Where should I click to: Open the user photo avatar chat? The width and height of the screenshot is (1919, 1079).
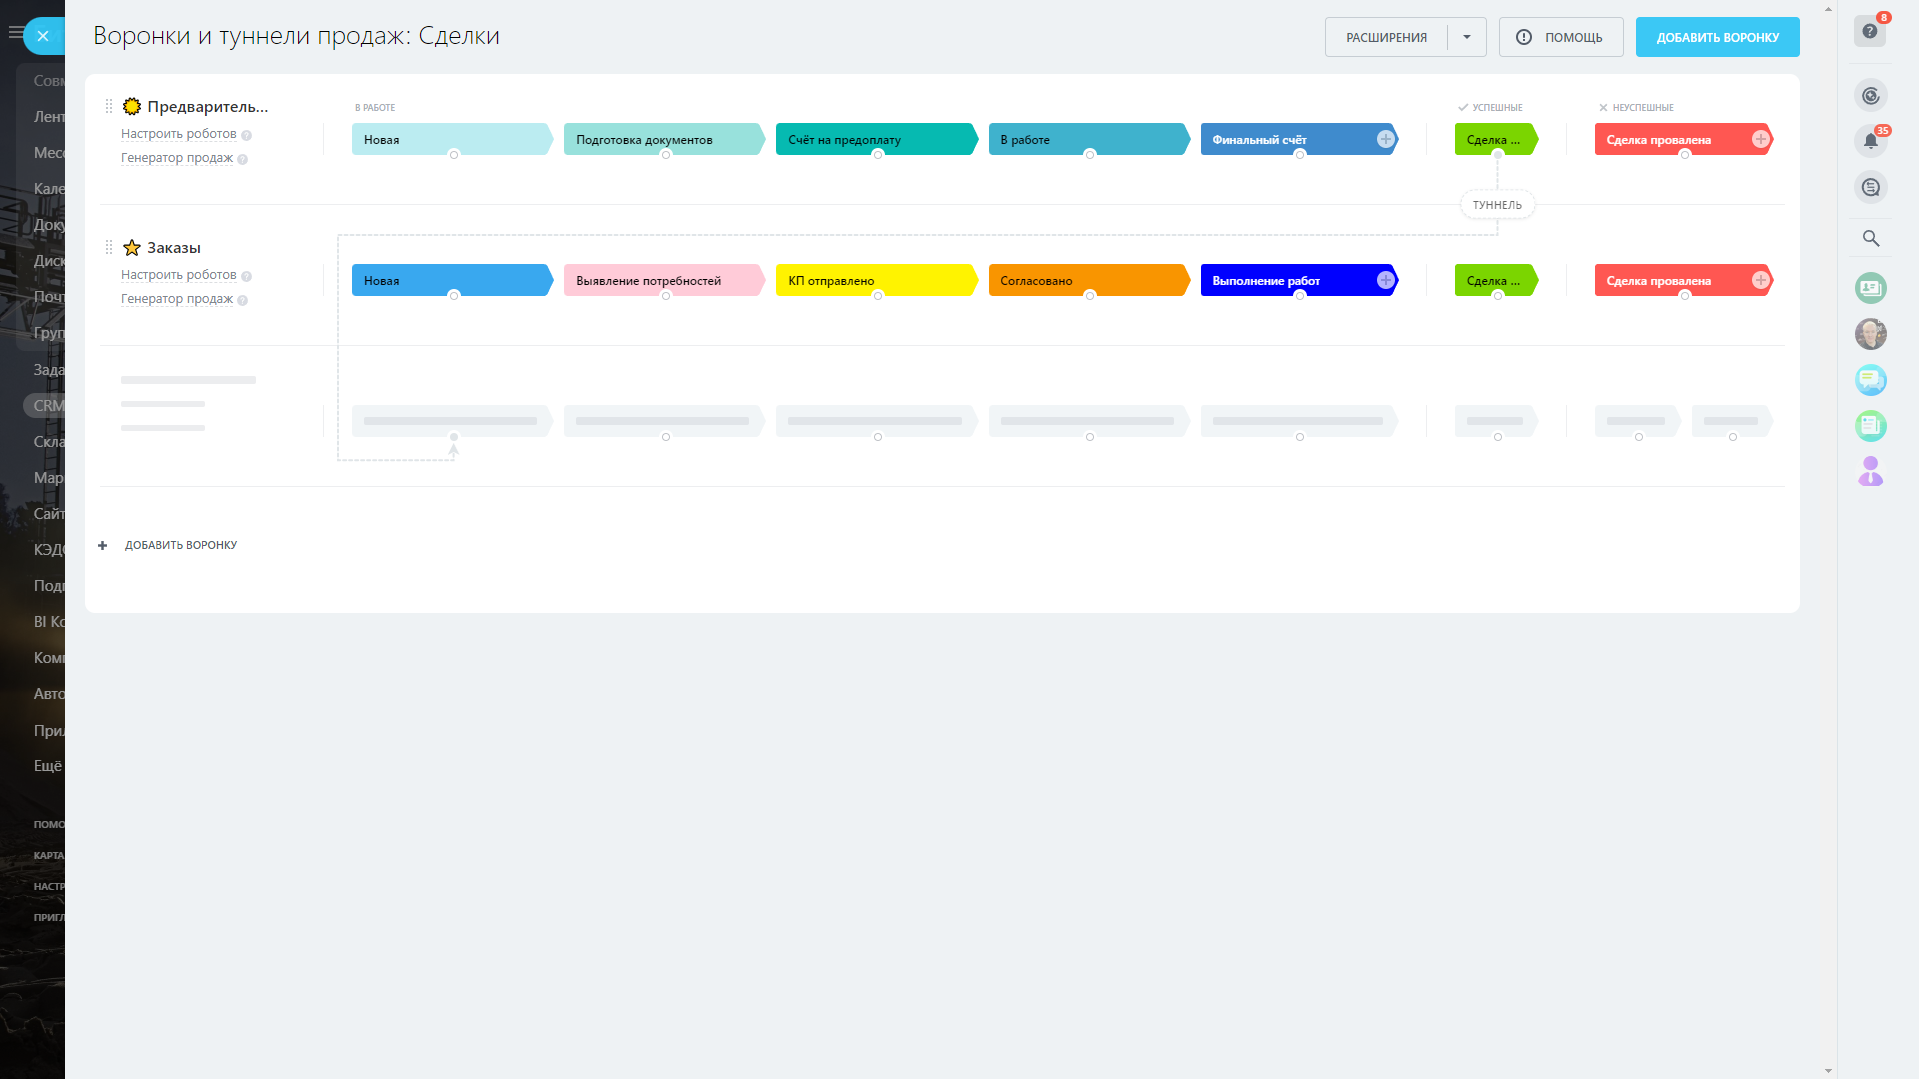[x=1870, y=334]
